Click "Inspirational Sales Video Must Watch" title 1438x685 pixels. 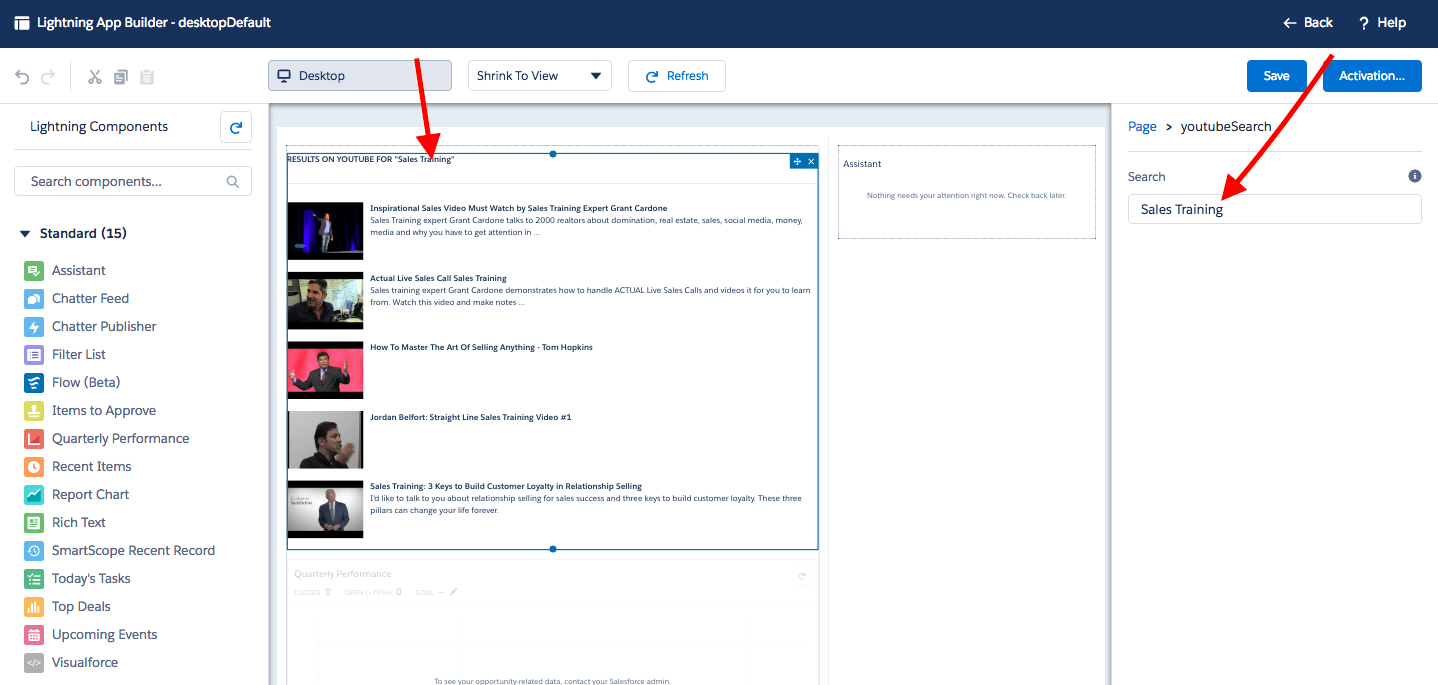(518, 209)
